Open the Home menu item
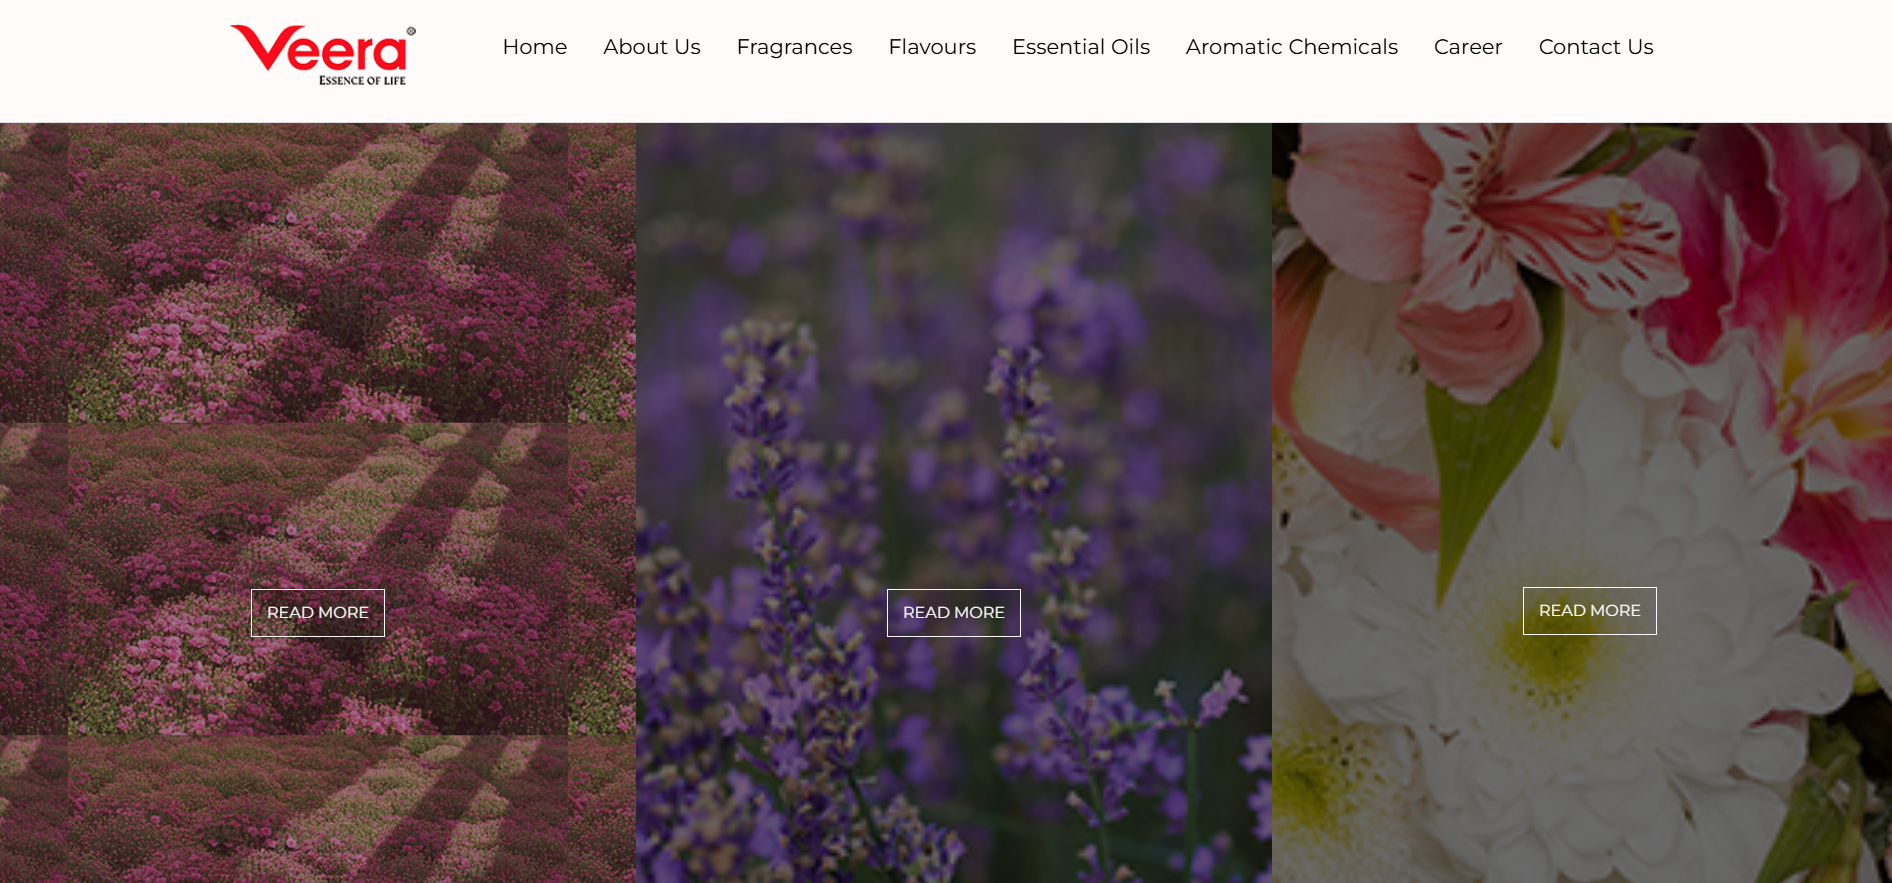 (x=534, y=47)
